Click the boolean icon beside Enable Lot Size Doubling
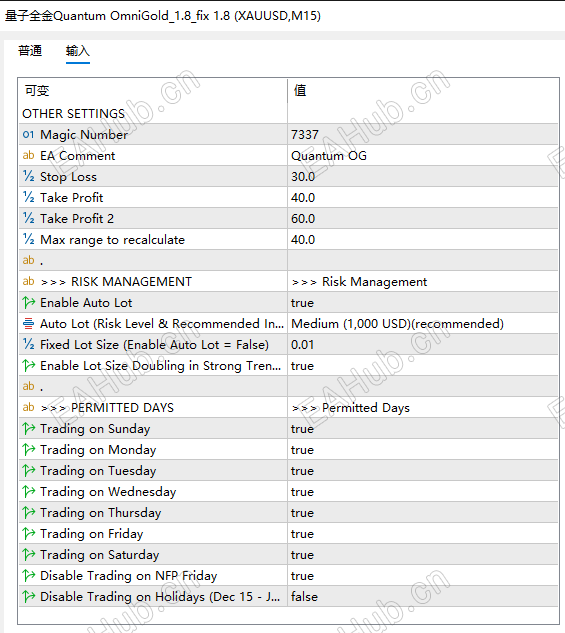 click(29, 365)
